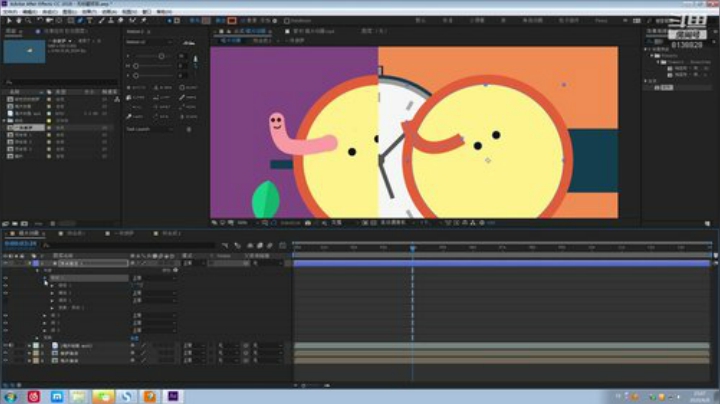The width and height of the screenshot is (720, 404).
Task: Select the Type text tool
Action: point(90,20)
